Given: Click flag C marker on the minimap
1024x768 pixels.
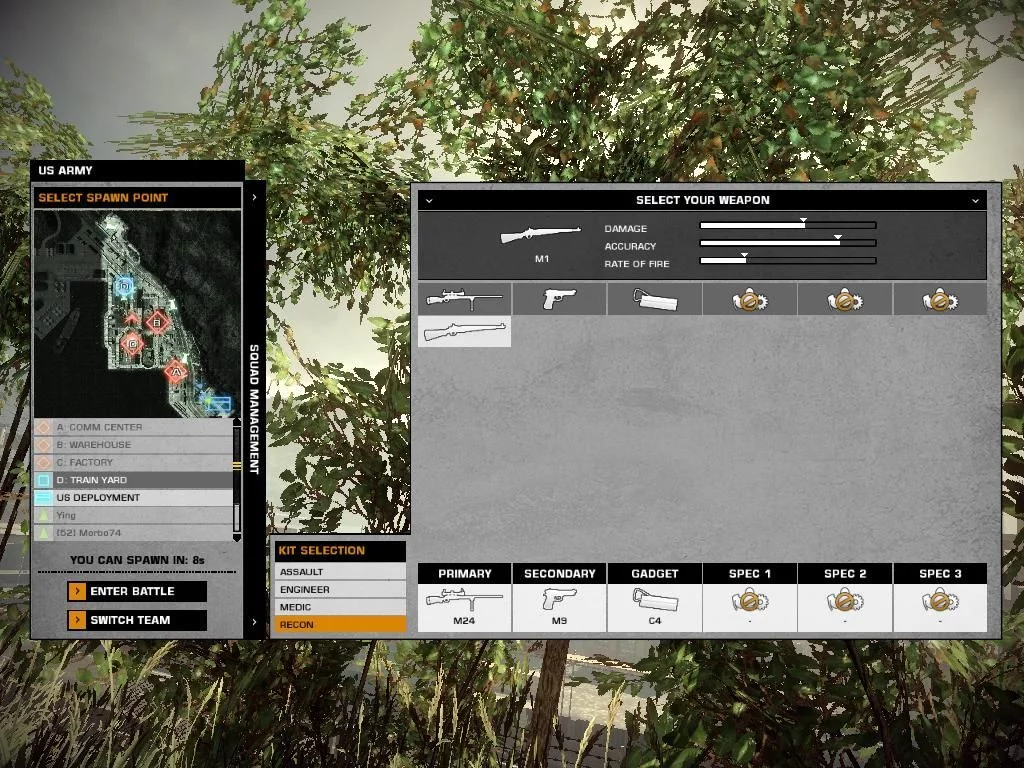Looking at the screenshot, I should [x=133, y=343].
